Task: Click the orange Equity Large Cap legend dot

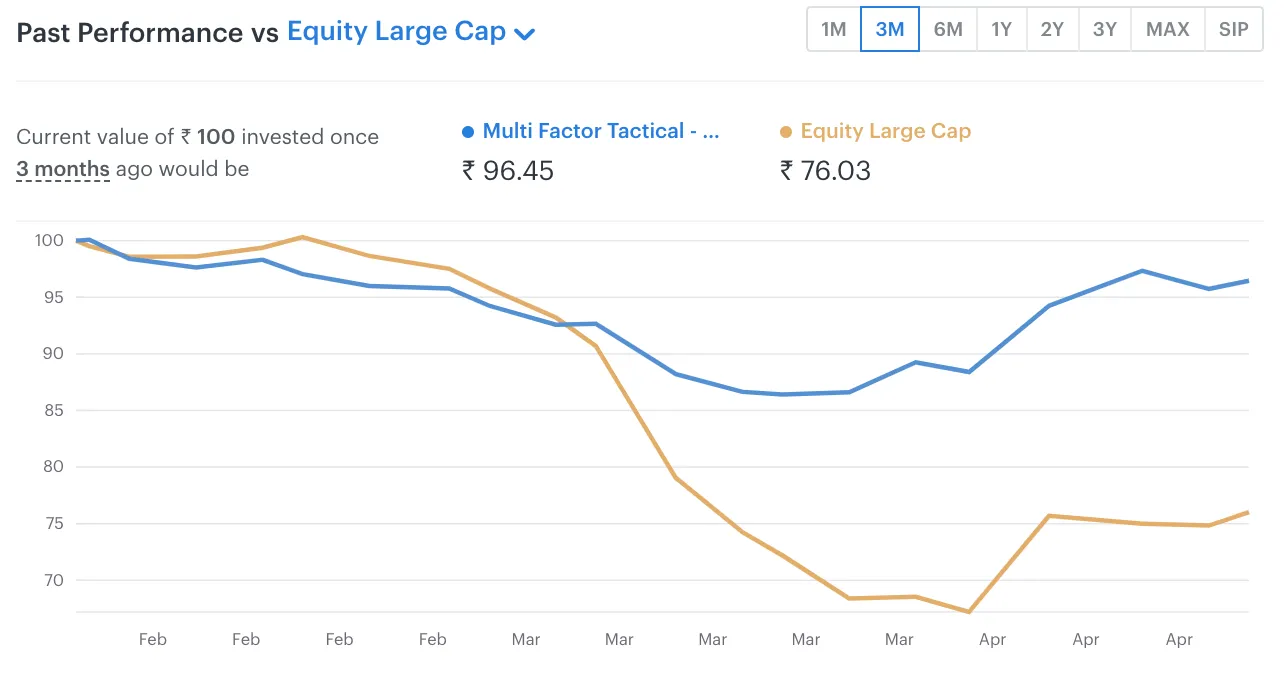Action: [786, 132]
